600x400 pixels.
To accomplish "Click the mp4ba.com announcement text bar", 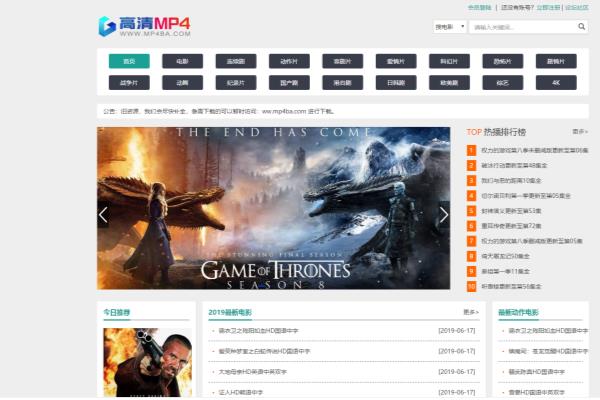I will 342,111.
